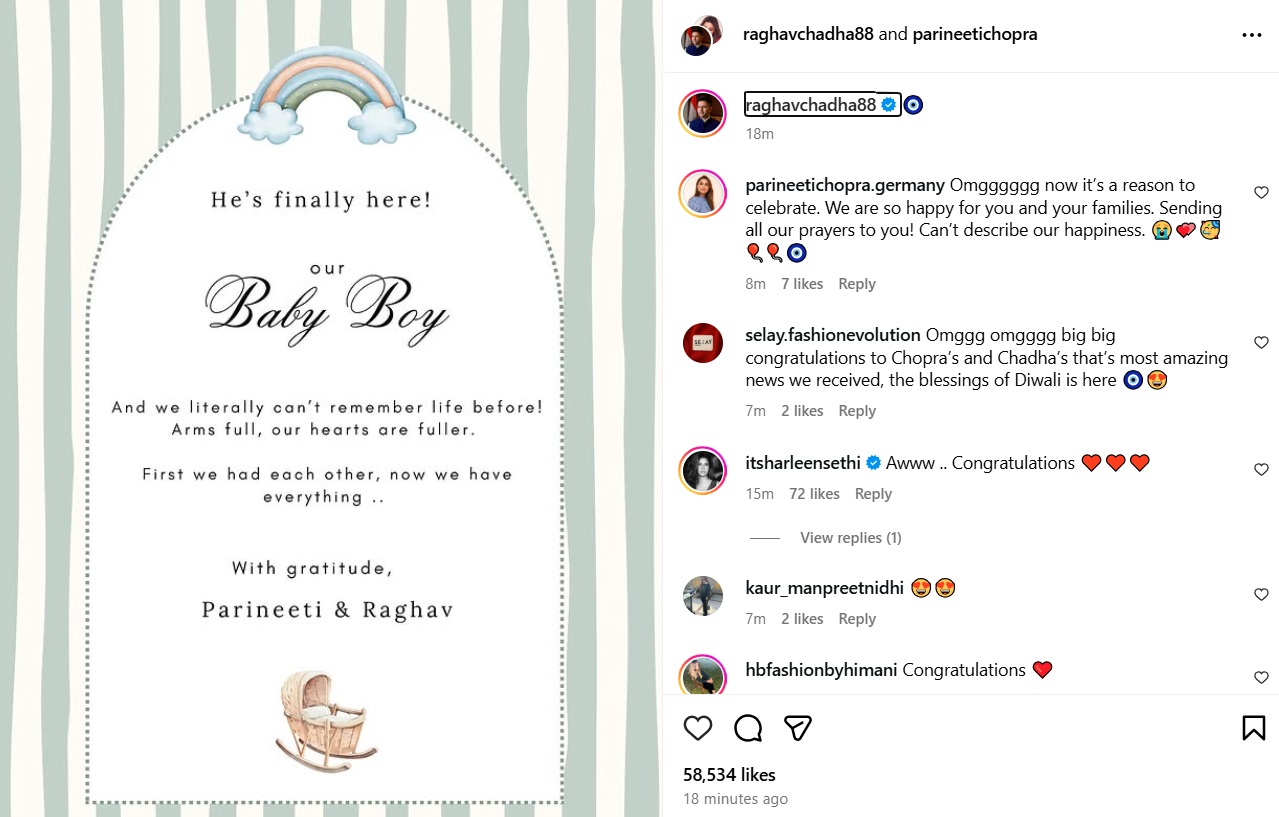Open raghavchadha88 profile picture in caption

coord(702,112)
